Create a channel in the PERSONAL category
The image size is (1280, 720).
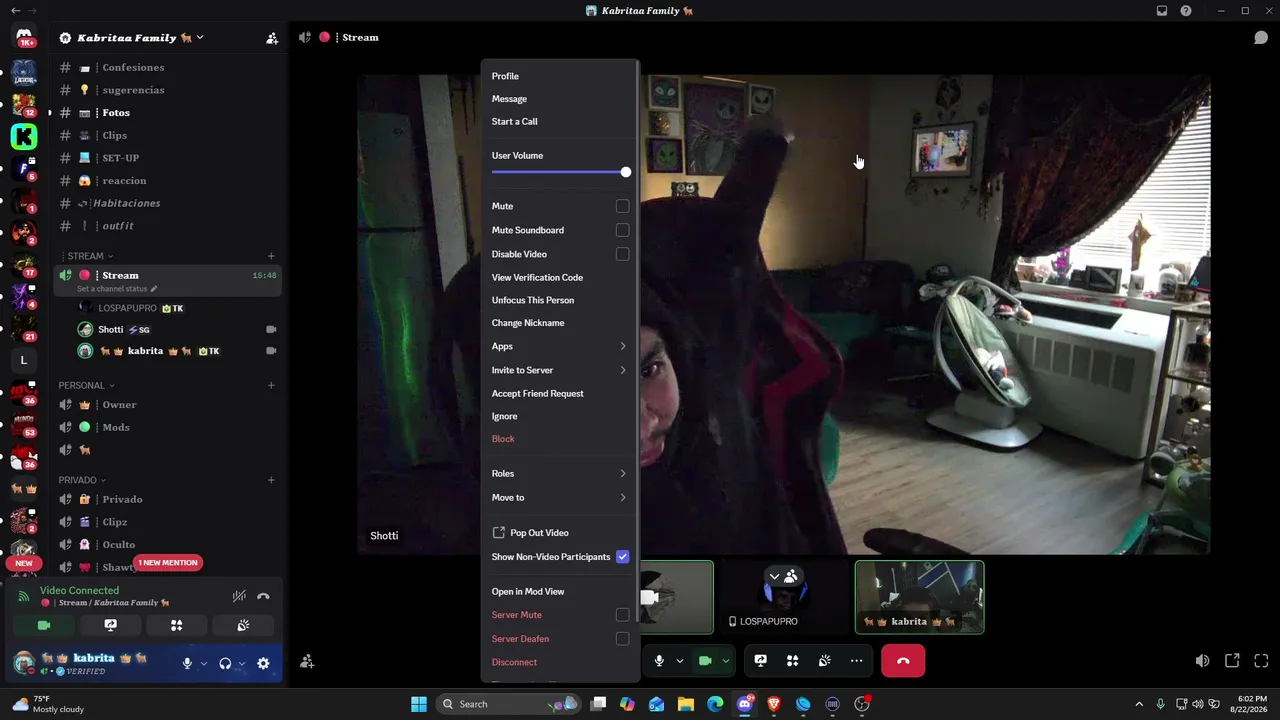coord(271,385)
